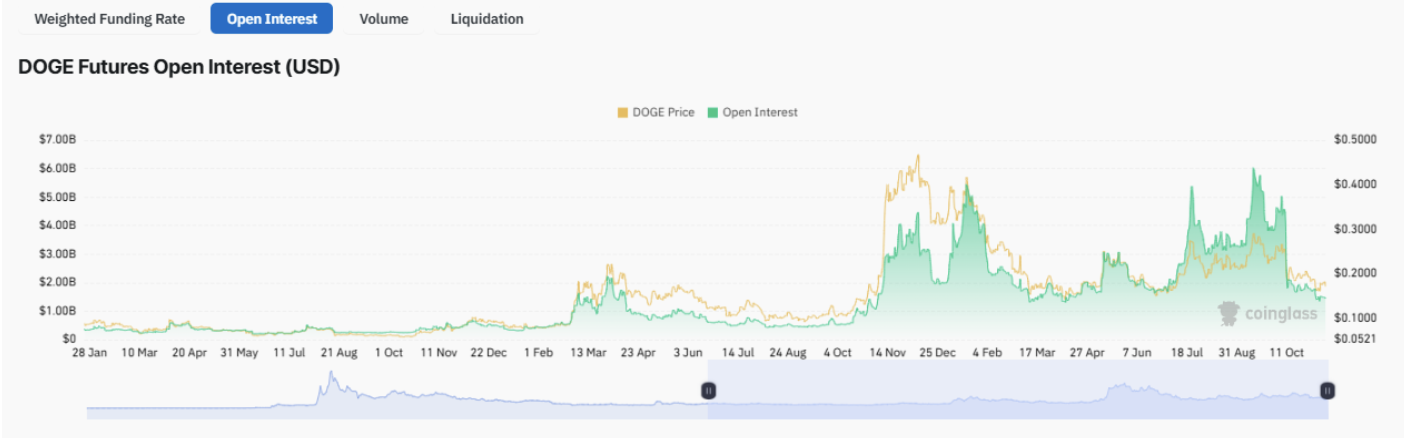
Task: Click the $0.3000 price axis label
Action: point(1354,229)
